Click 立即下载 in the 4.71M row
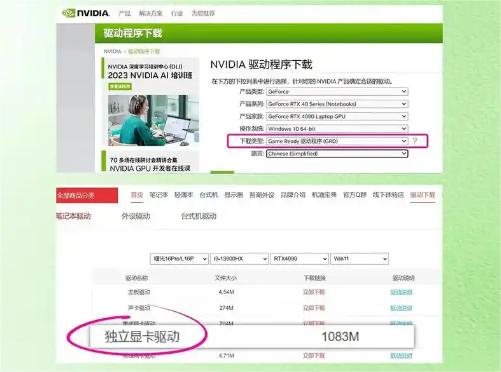 pos(314,356)
